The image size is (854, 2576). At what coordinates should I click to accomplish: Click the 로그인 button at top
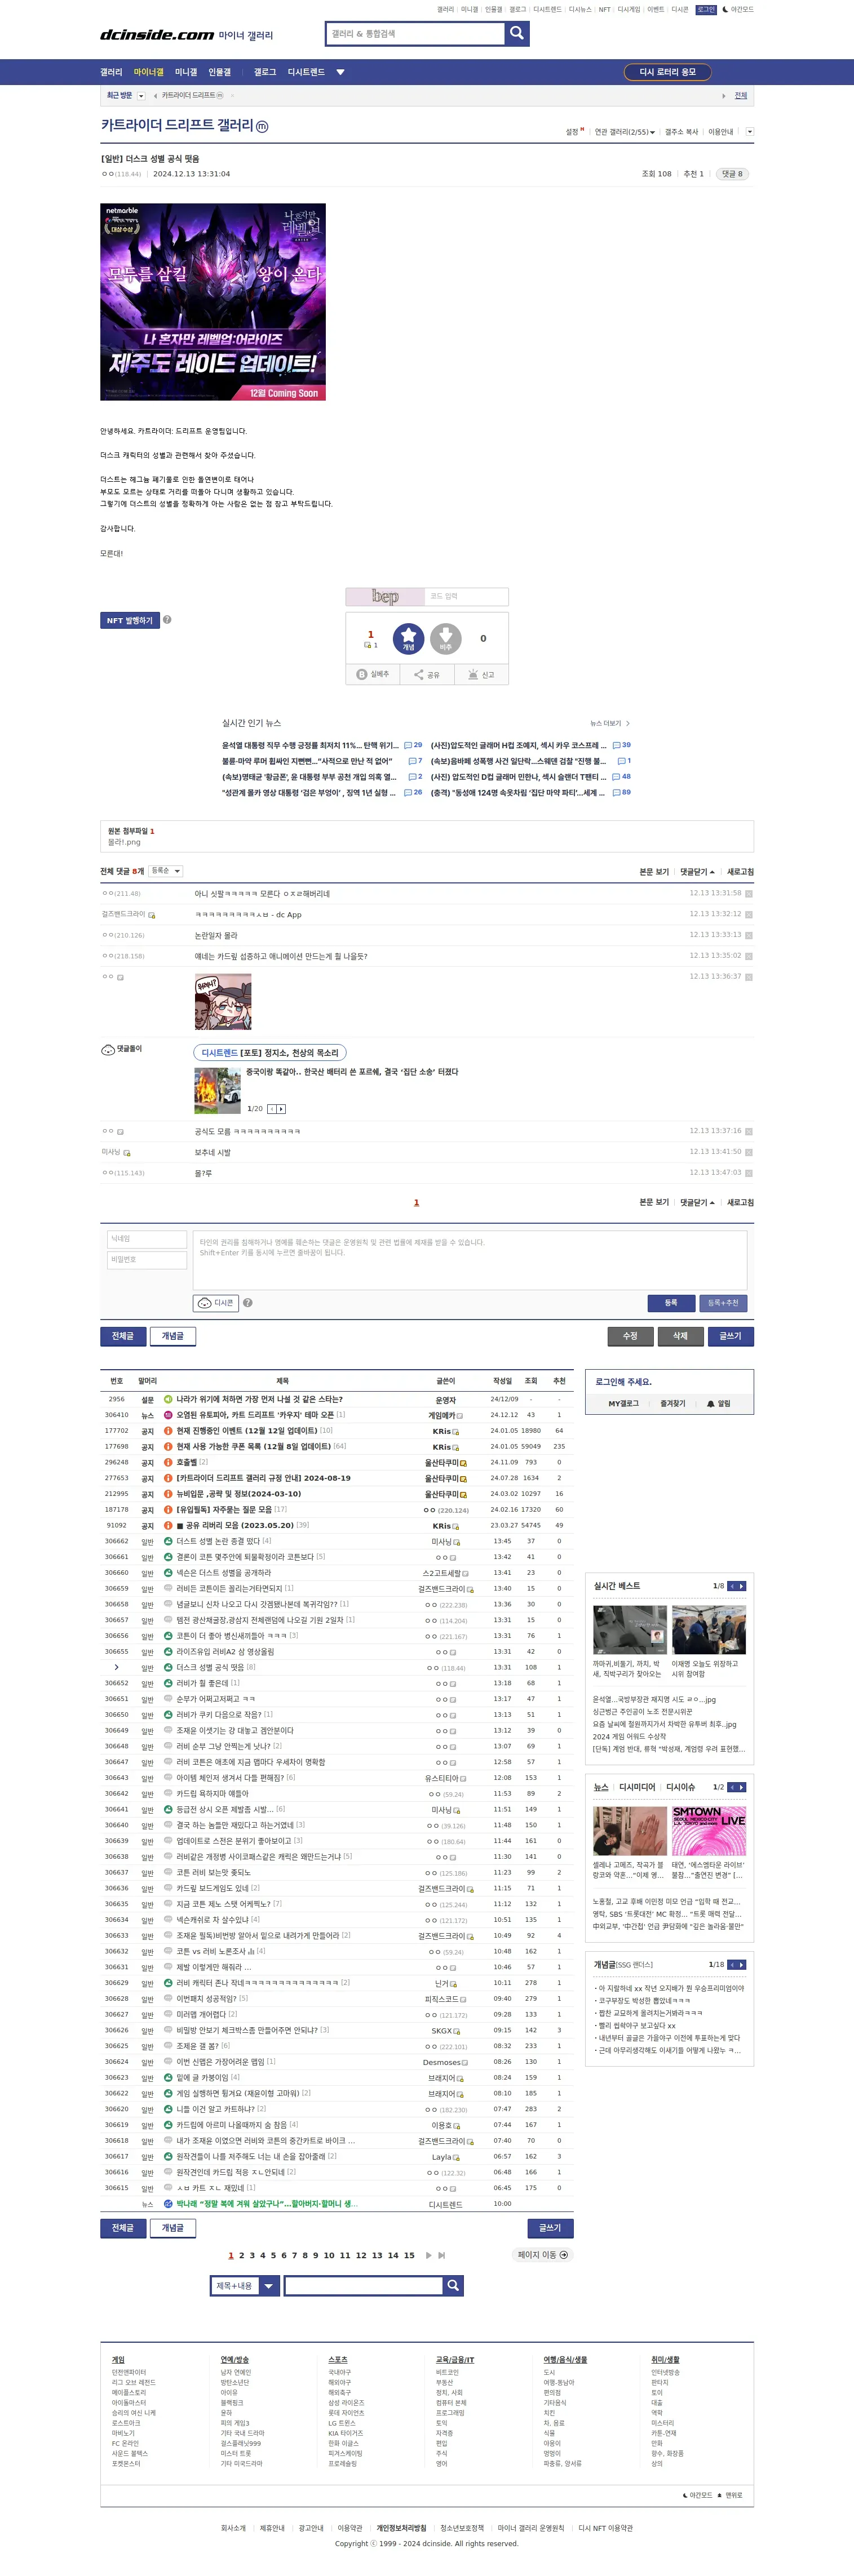coord(706,9)
